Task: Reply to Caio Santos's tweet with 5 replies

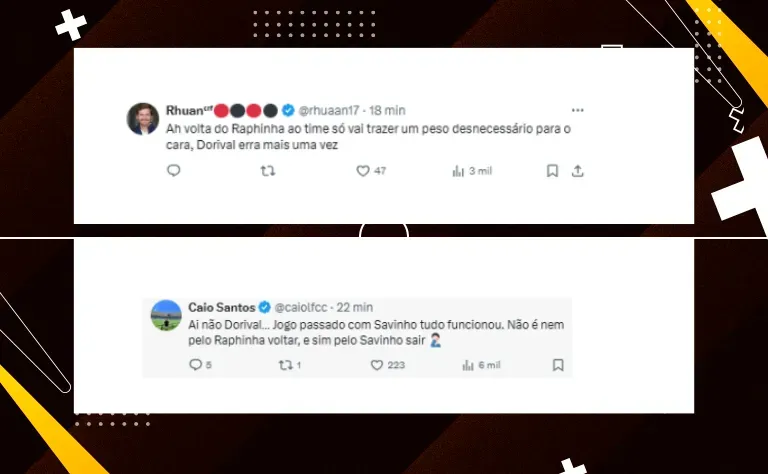Action: [200, 365]
